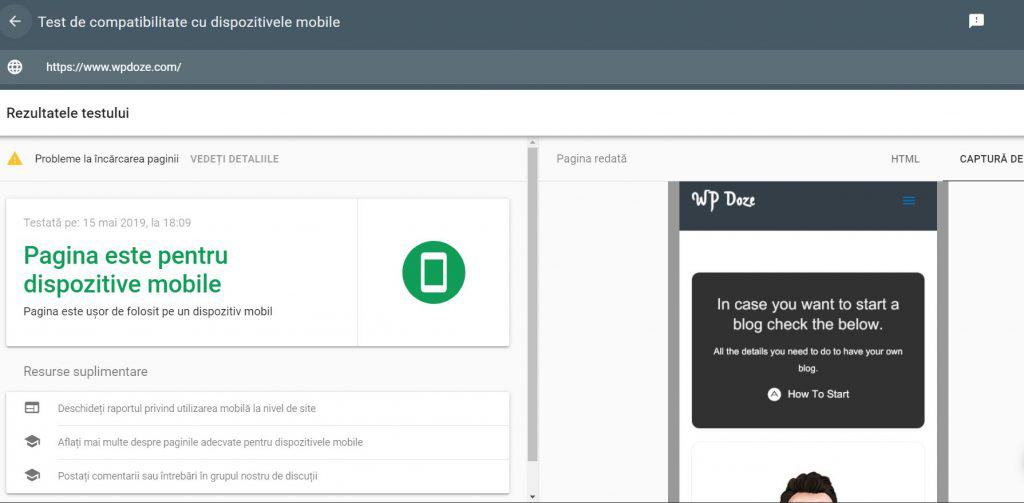Click the green mobile phone icon

pos(434,272)
